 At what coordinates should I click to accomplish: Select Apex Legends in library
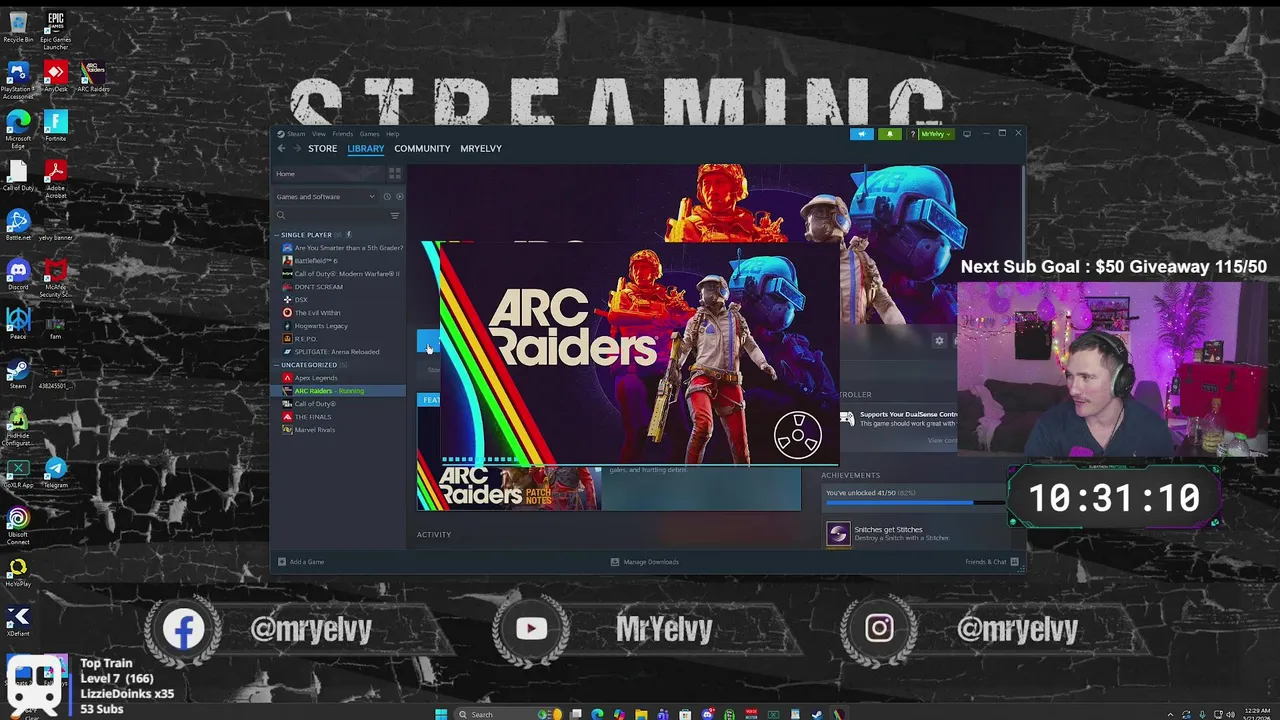click(315, 378)
